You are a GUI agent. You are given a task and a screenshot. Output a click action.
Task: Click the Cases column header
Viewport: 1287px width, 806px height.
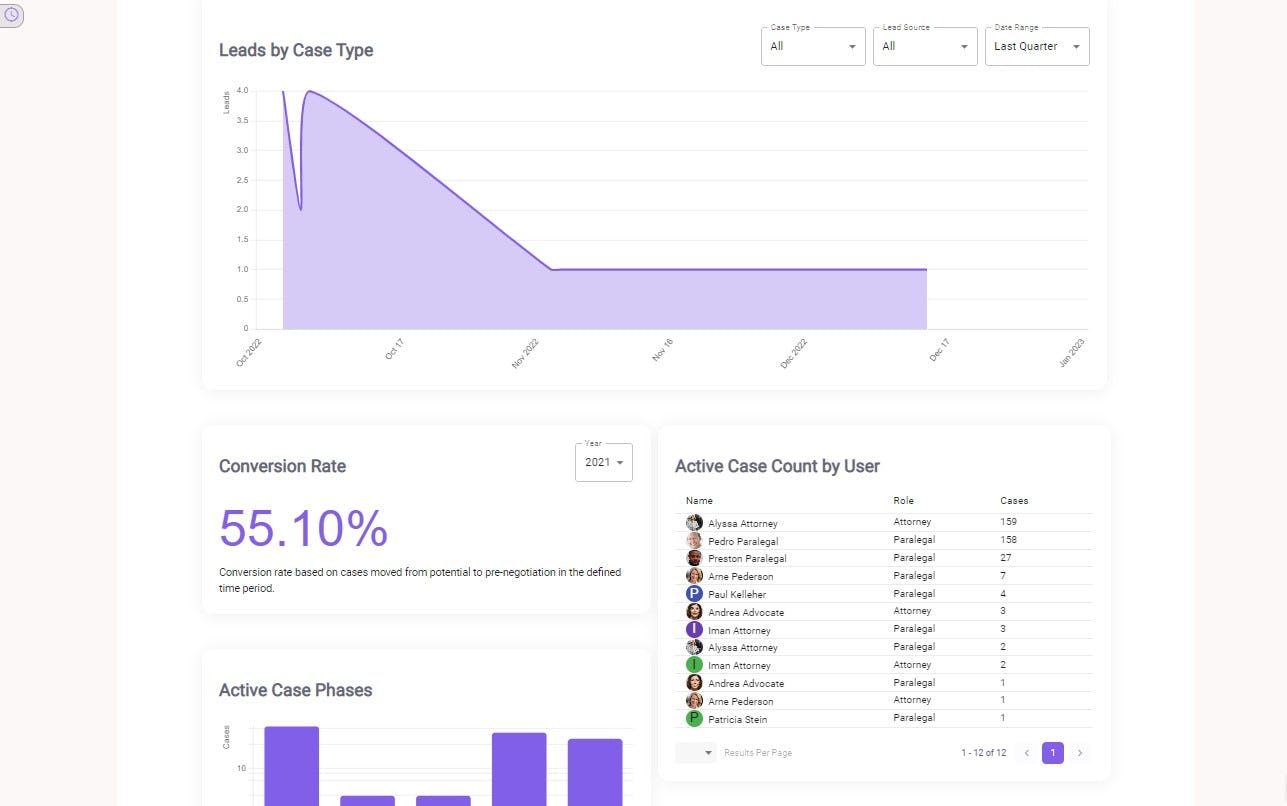tap(1014, 500)
